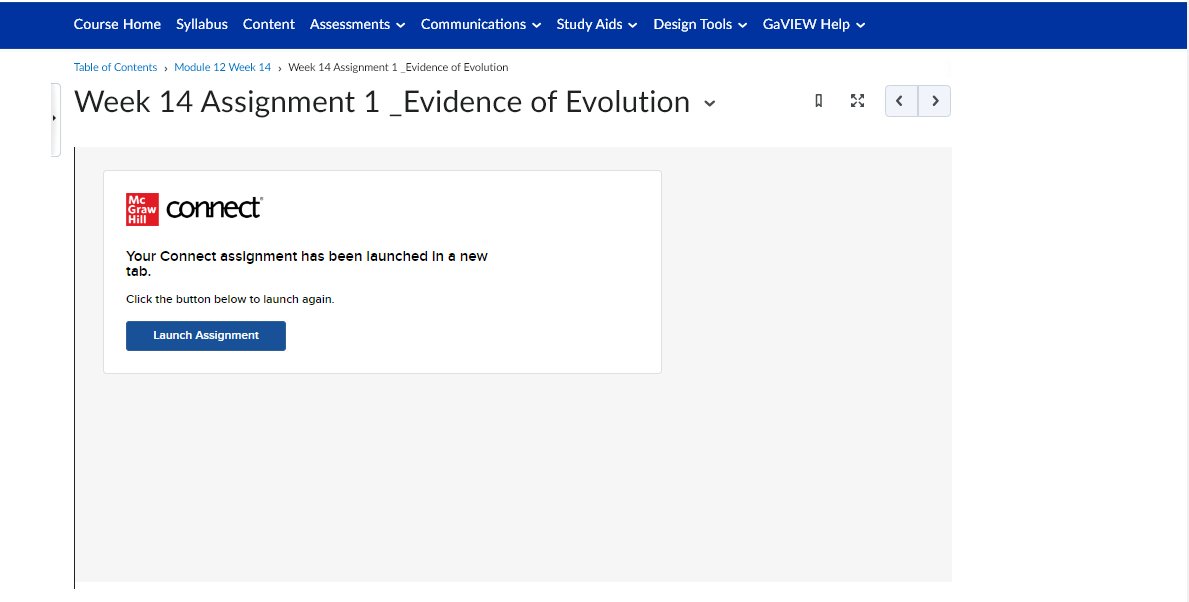The width and height of the screenshot is (1189, 602).
Task: Open the GaVIEW Help dropdown menu
Action: point(814,24)
